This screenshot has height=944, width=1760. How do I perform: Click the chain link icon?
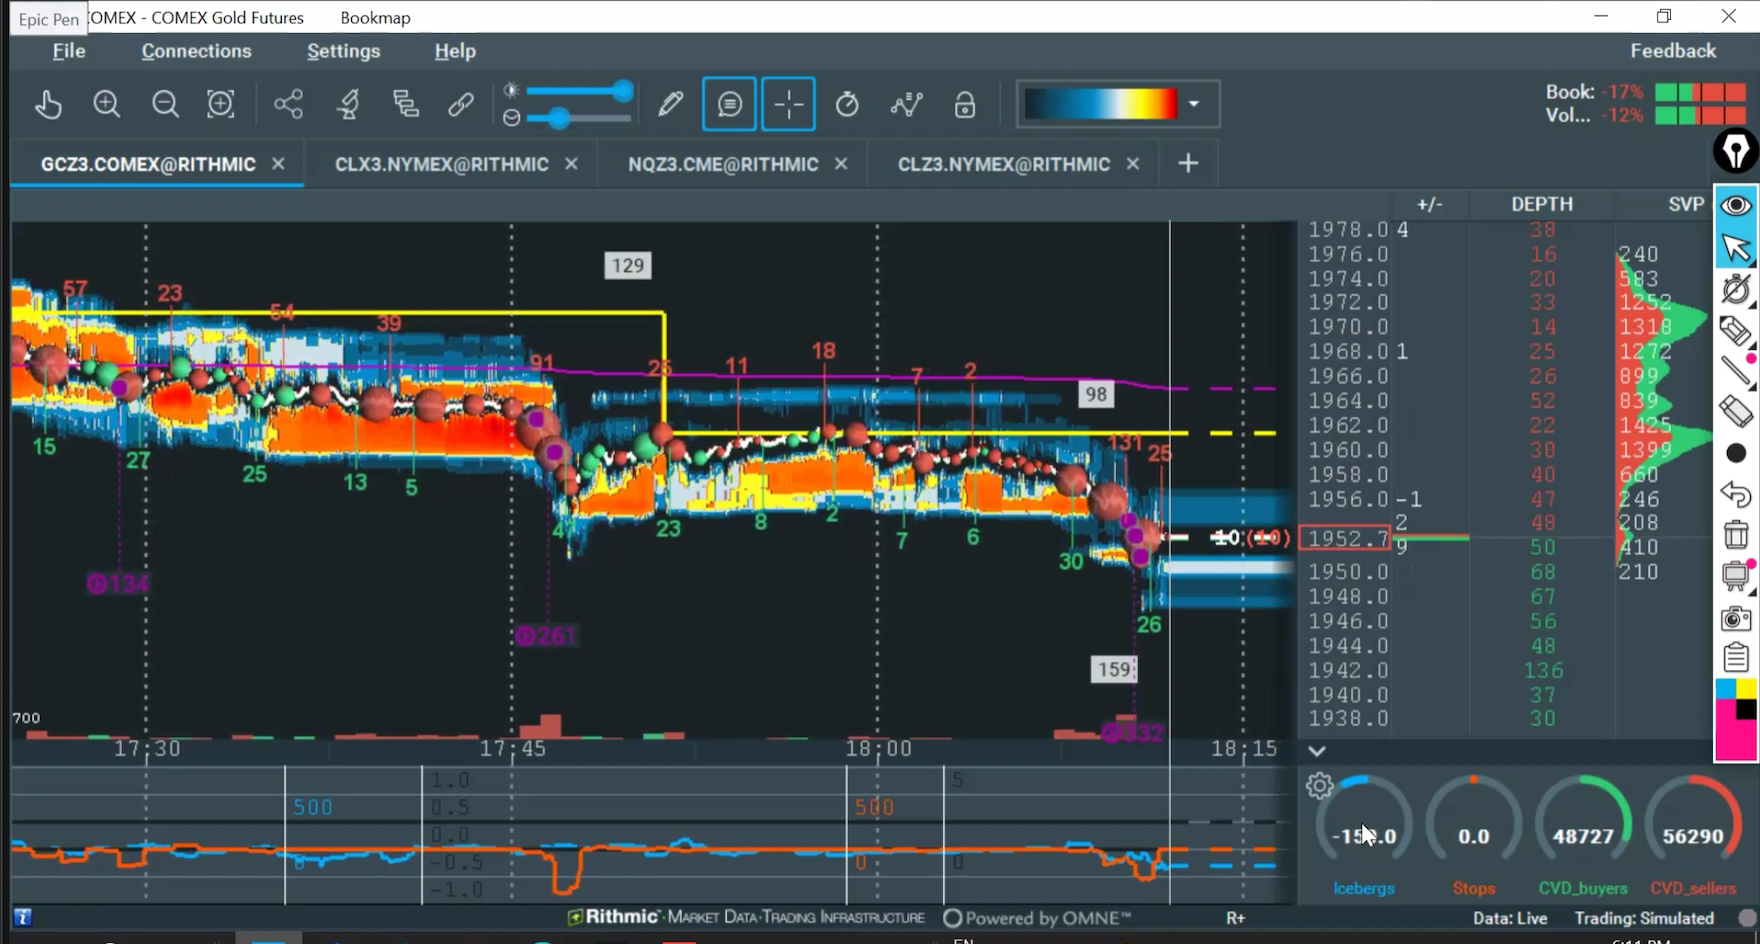click(x=461, y=104)
